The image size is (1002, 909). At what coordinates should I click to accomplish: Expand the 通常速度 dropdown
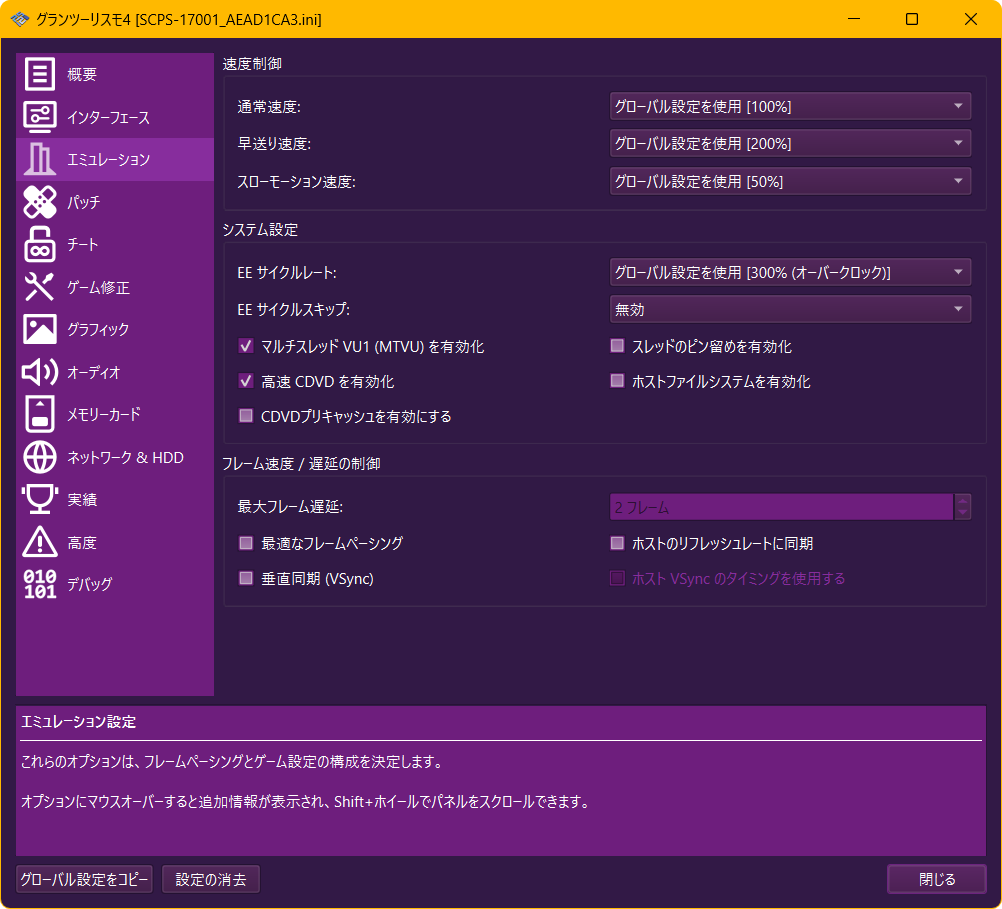coord(790,106)
